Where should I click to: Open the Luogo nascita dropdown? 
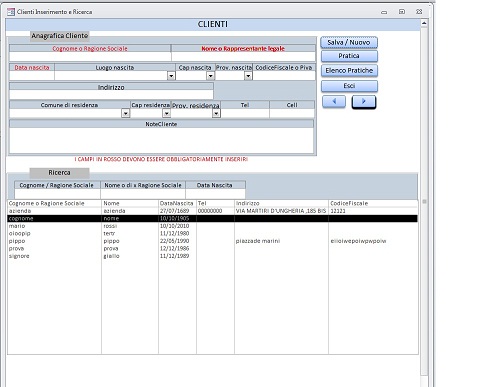pos(171,76)
